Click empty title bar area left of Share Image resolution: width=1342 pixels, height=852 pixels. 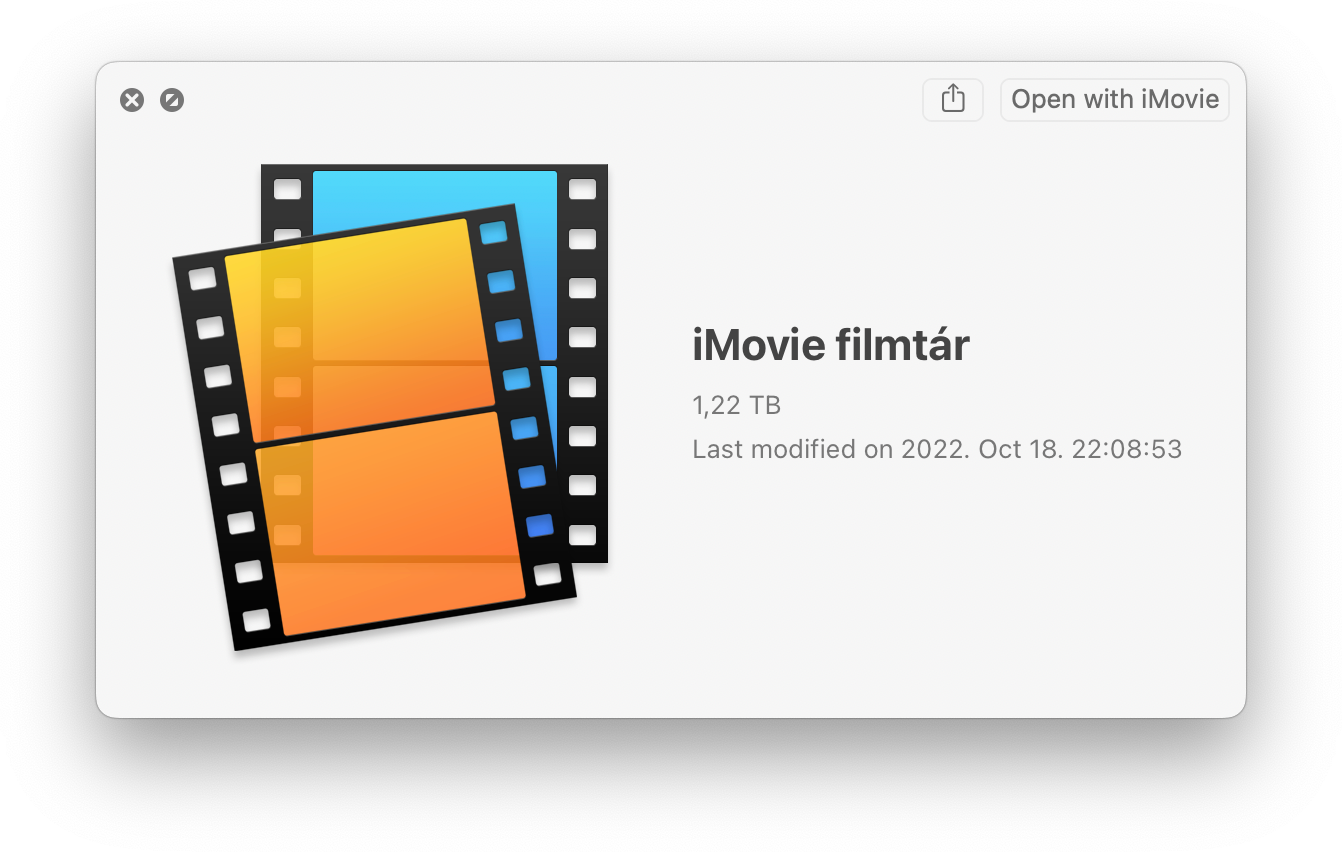pyautogui.click(x=550, y=100)
